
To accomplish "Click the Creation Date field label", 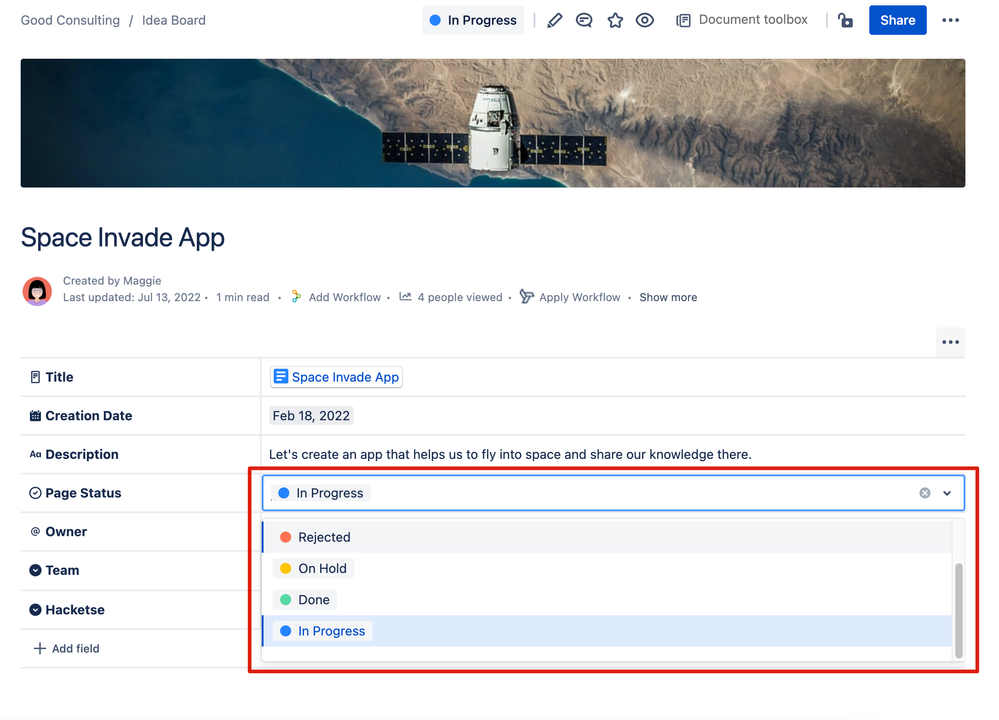I will point(89,416).
